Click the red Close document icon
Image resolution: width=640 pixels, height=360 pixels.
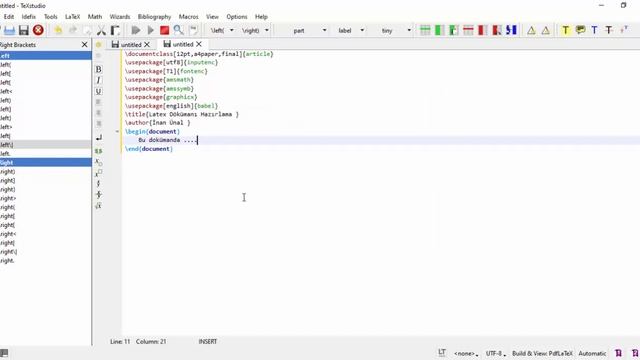pos(38,30)
